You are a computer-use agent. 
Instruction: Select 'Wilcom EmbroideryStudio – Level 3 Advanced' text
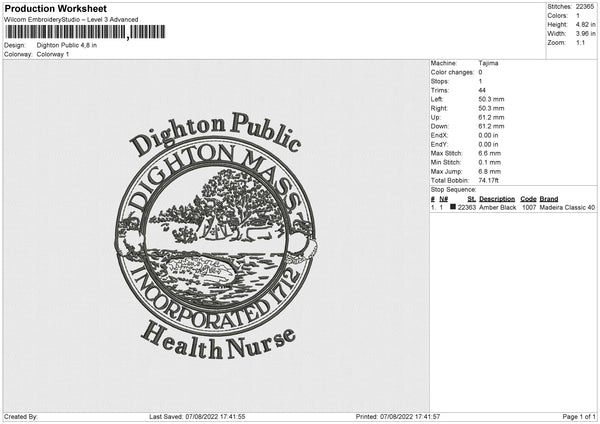pos(71,20)
